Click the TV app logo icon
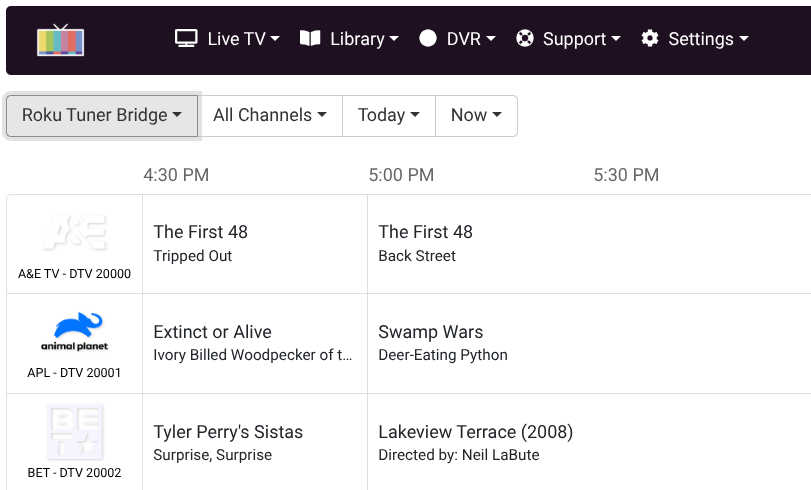The height and width of the screenshot is (490, 811). [60, 39]
